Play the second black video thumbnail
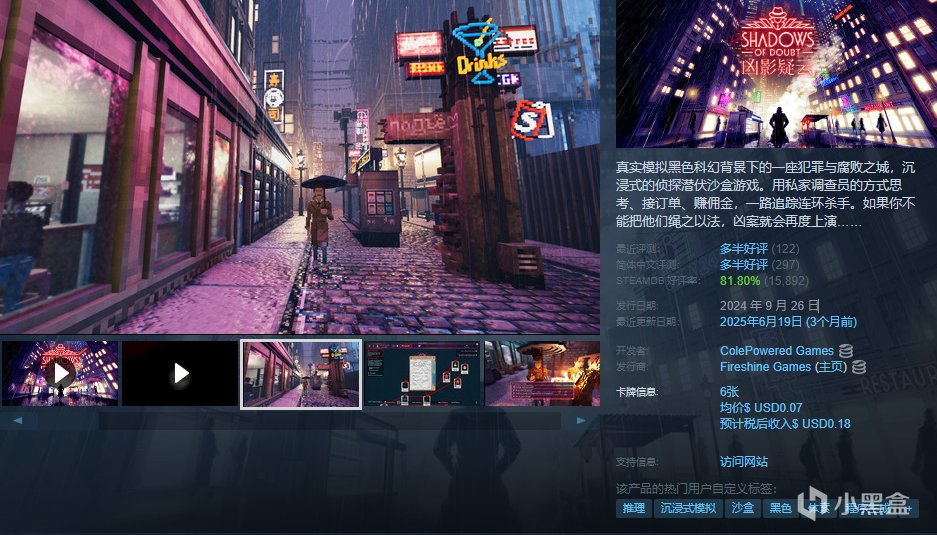The image size is (937, 535). click(x=180, y=374)
